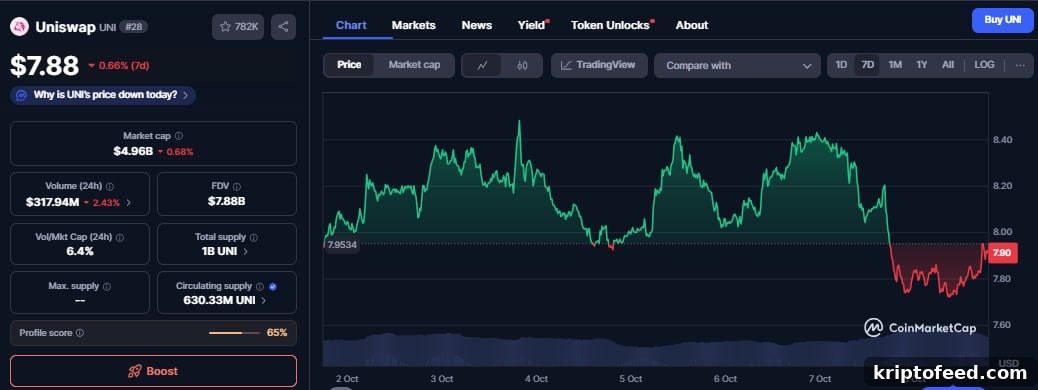
Task: Select the 7D time range
Action: (867, 65)
